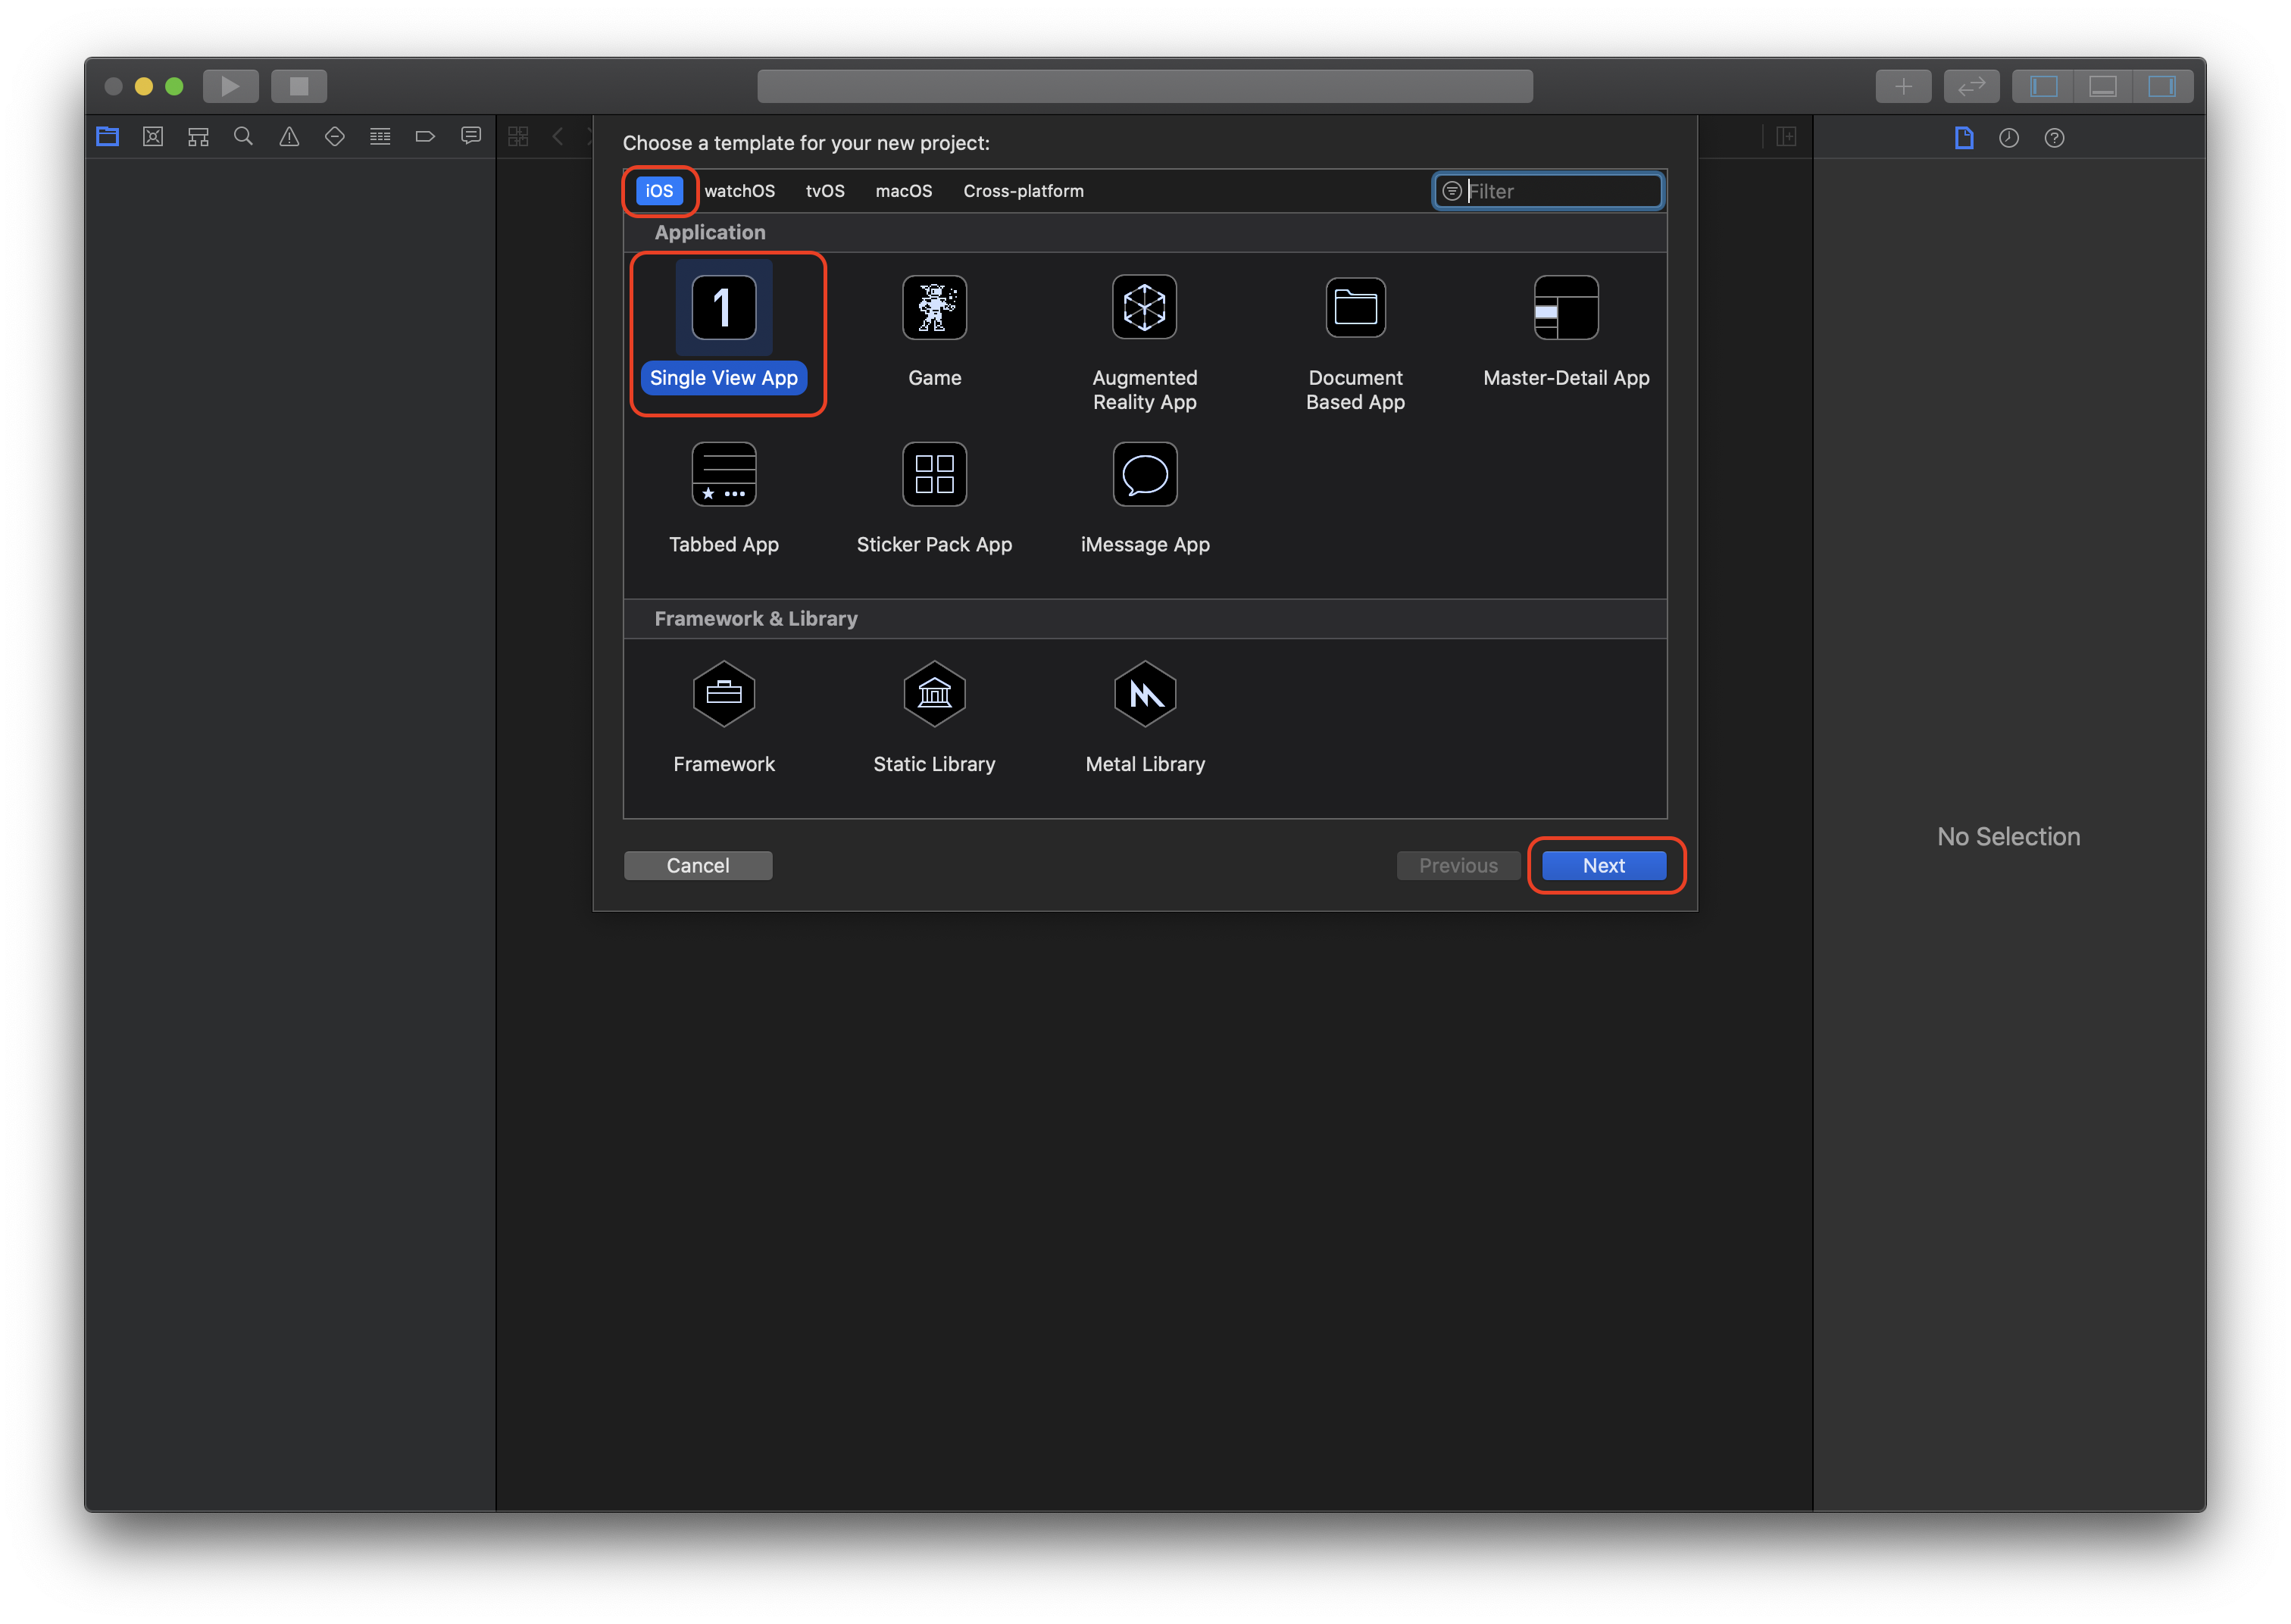The height and width of the screenshot is (1624, 2291).
Task: Pick the Framework template
Action: pos(723,694)
